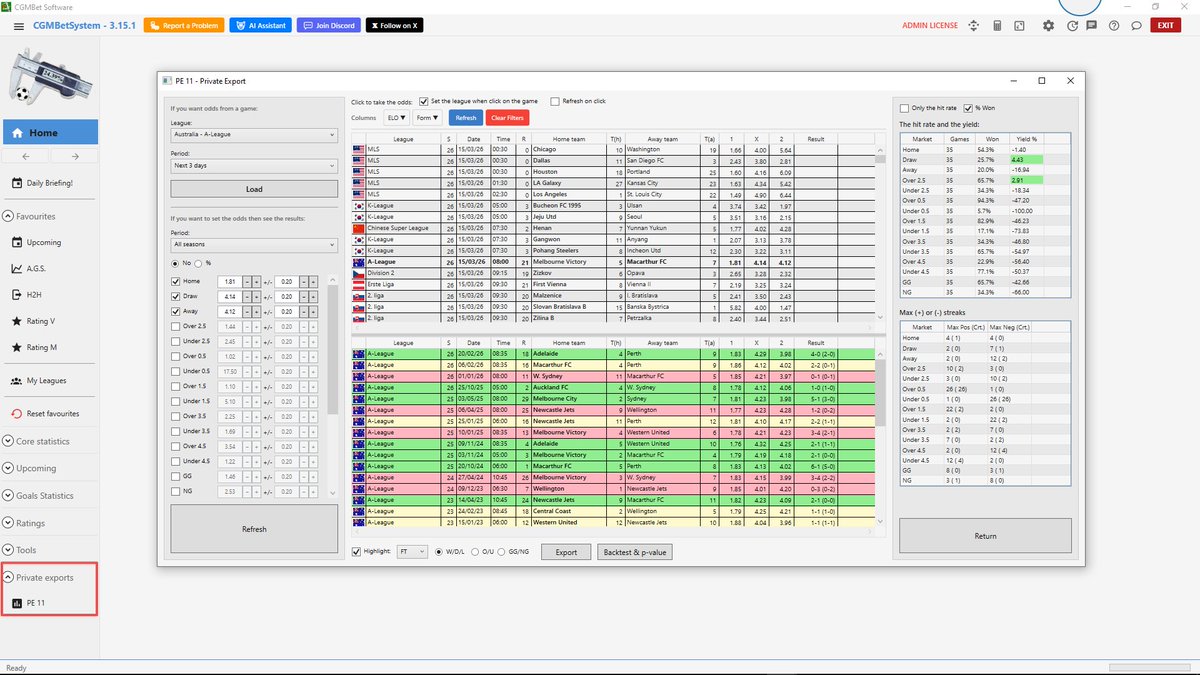This screenshot has width=1200, height=675.
Task: Collapse the Private exports section
Action: (x=9, y=577)
